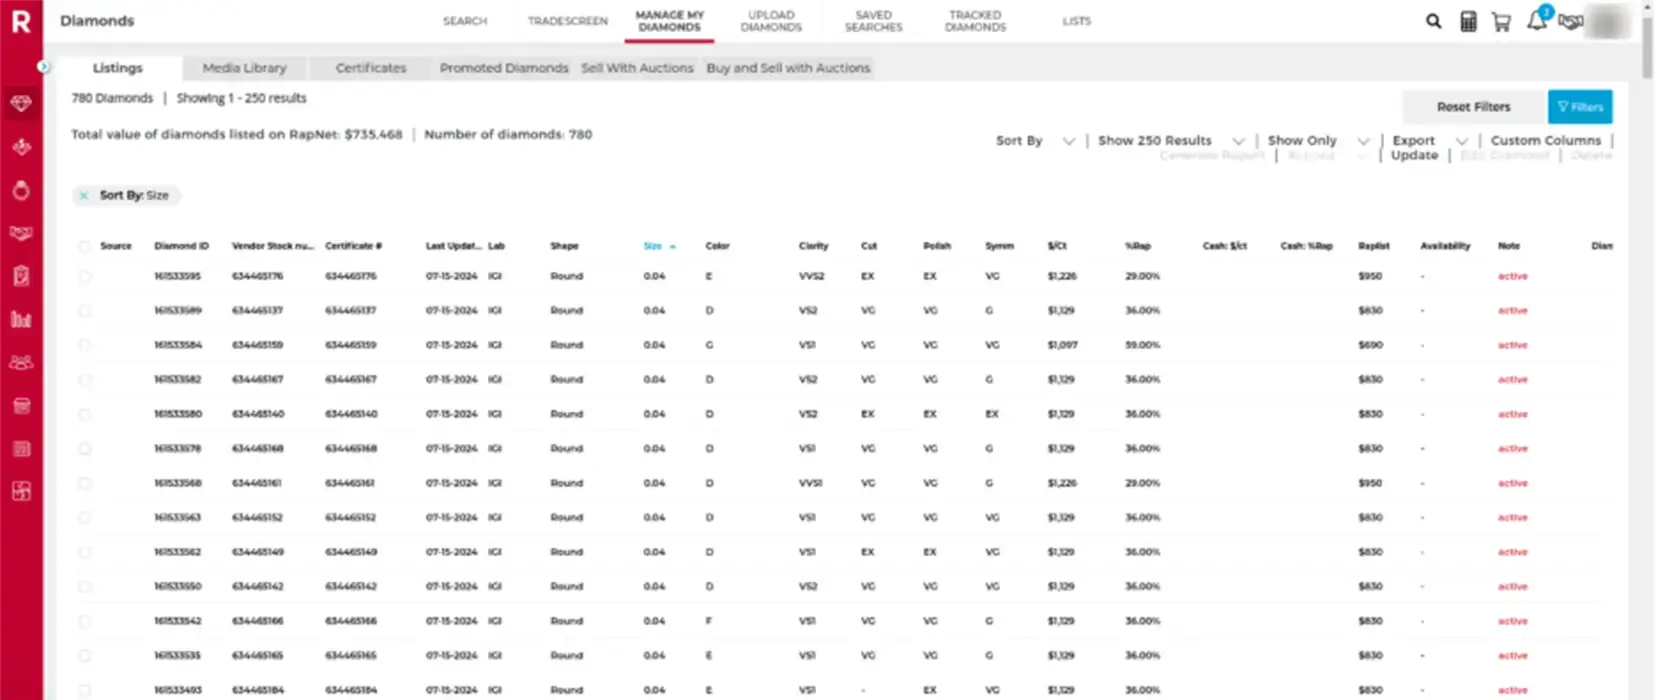Open the database stack sidebar icon

[x=21, y=406]
